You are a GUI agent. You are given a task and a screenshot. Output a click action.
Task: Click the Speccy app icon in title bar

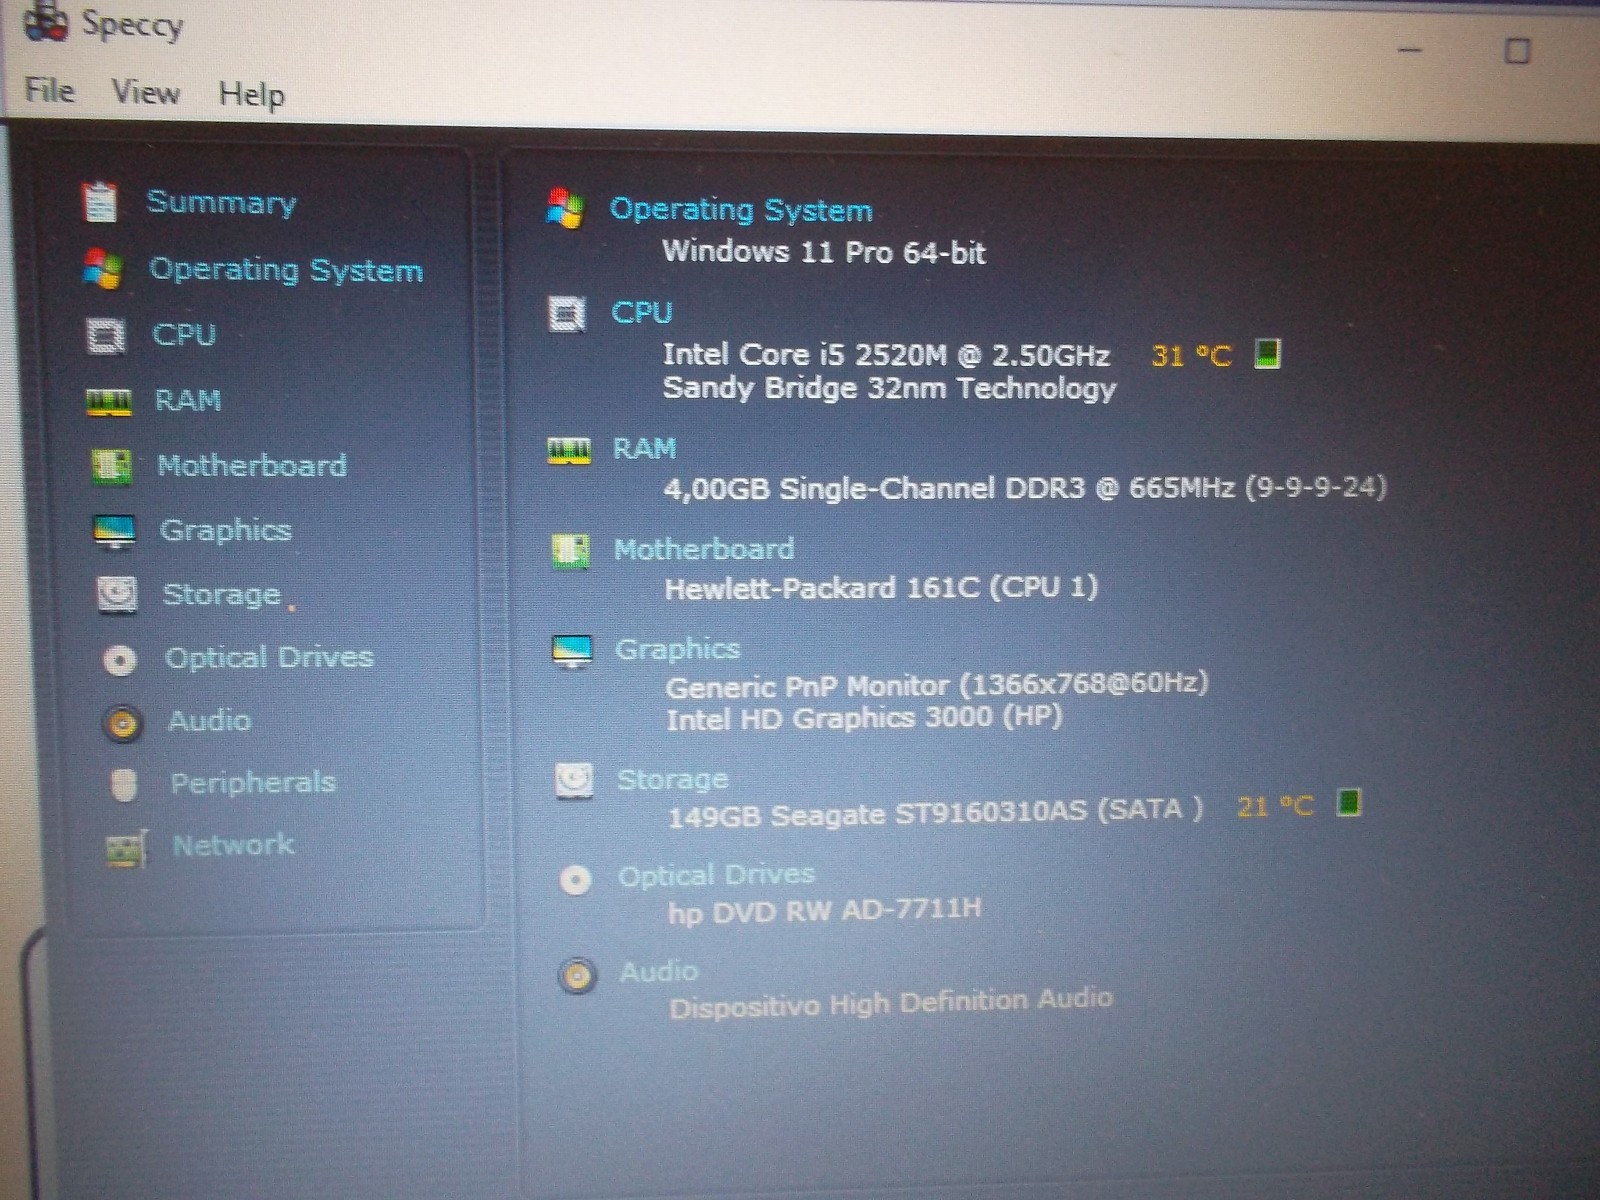coord(46,22)
